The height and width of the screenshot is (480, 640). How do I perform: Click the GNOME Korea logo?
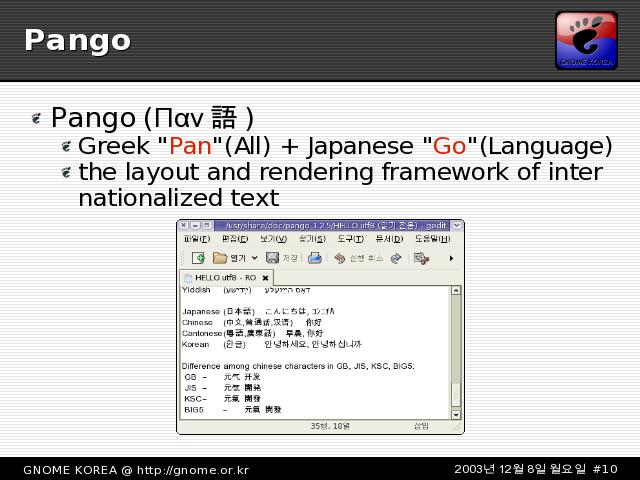(x=586, y=40)
